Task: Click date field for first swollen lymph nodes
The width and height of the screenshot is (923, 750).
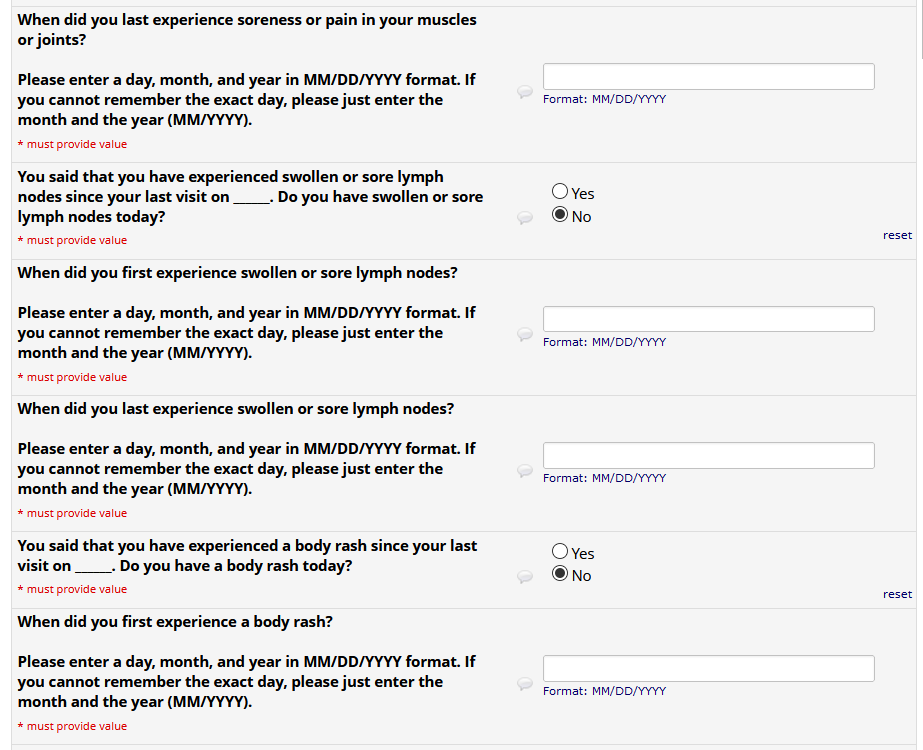Action: (708, 319)
